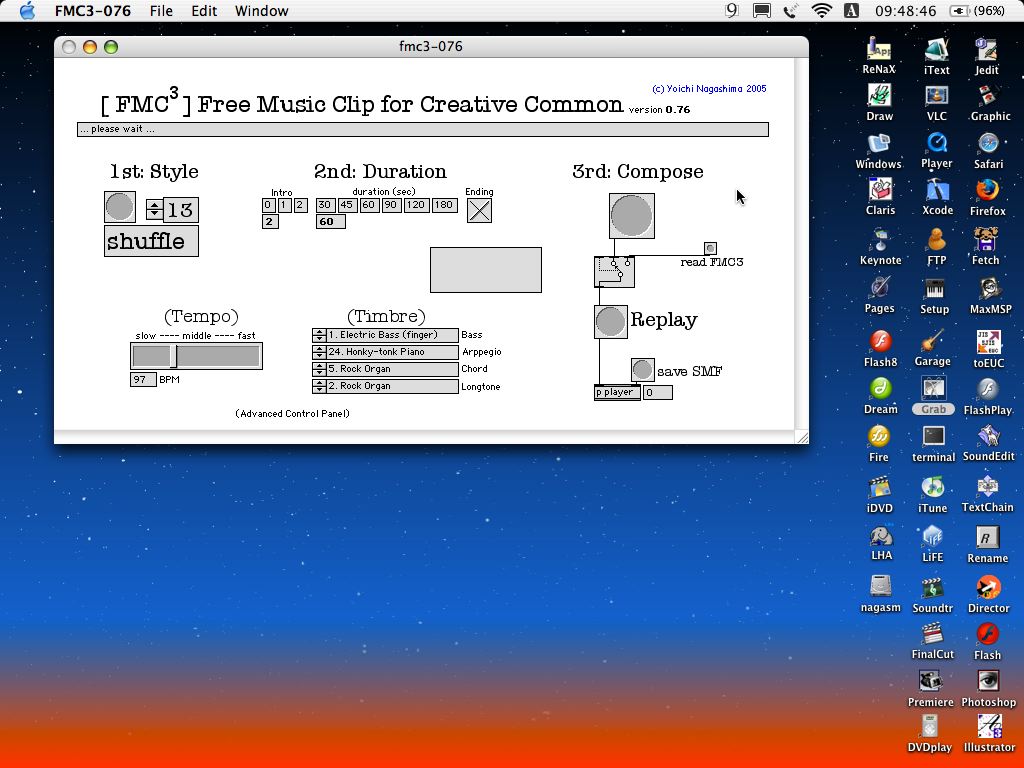Click the p player object box
The width and height of the screenshot is (1024, 768).
pos(617,392)
